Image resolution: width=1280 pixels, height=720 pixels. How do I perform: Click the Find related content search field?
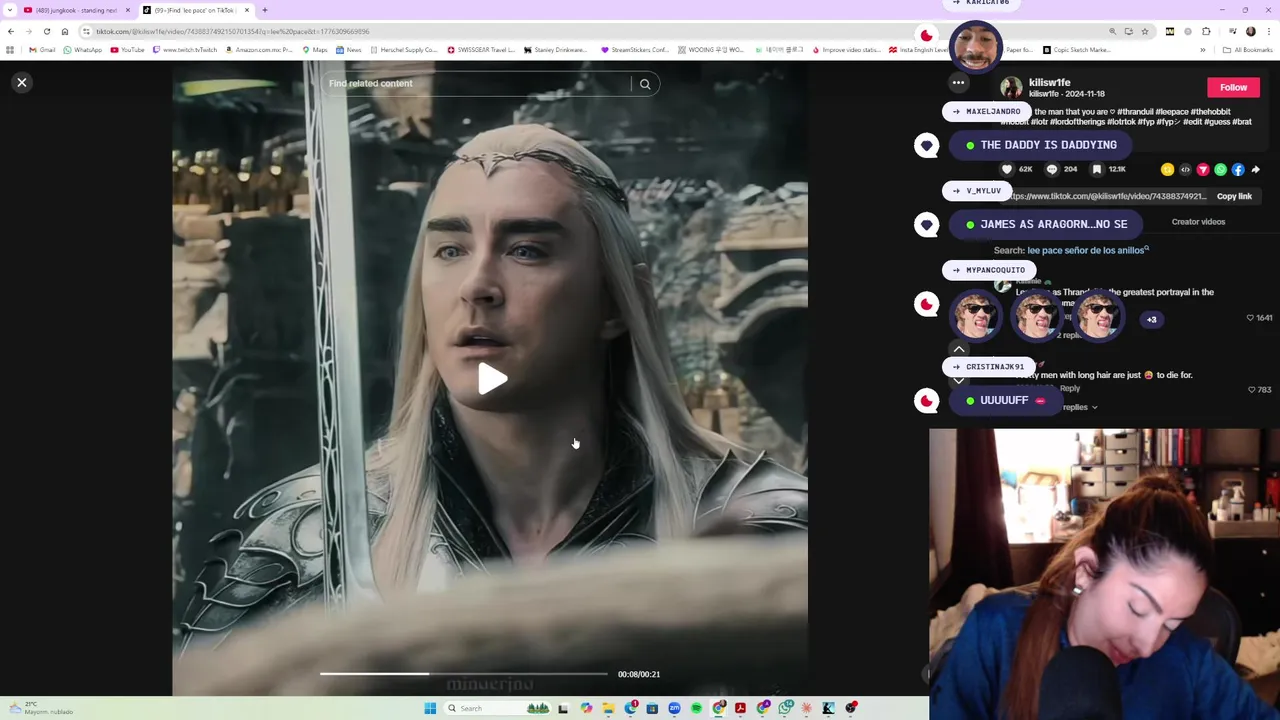click(x=478, y=84)
